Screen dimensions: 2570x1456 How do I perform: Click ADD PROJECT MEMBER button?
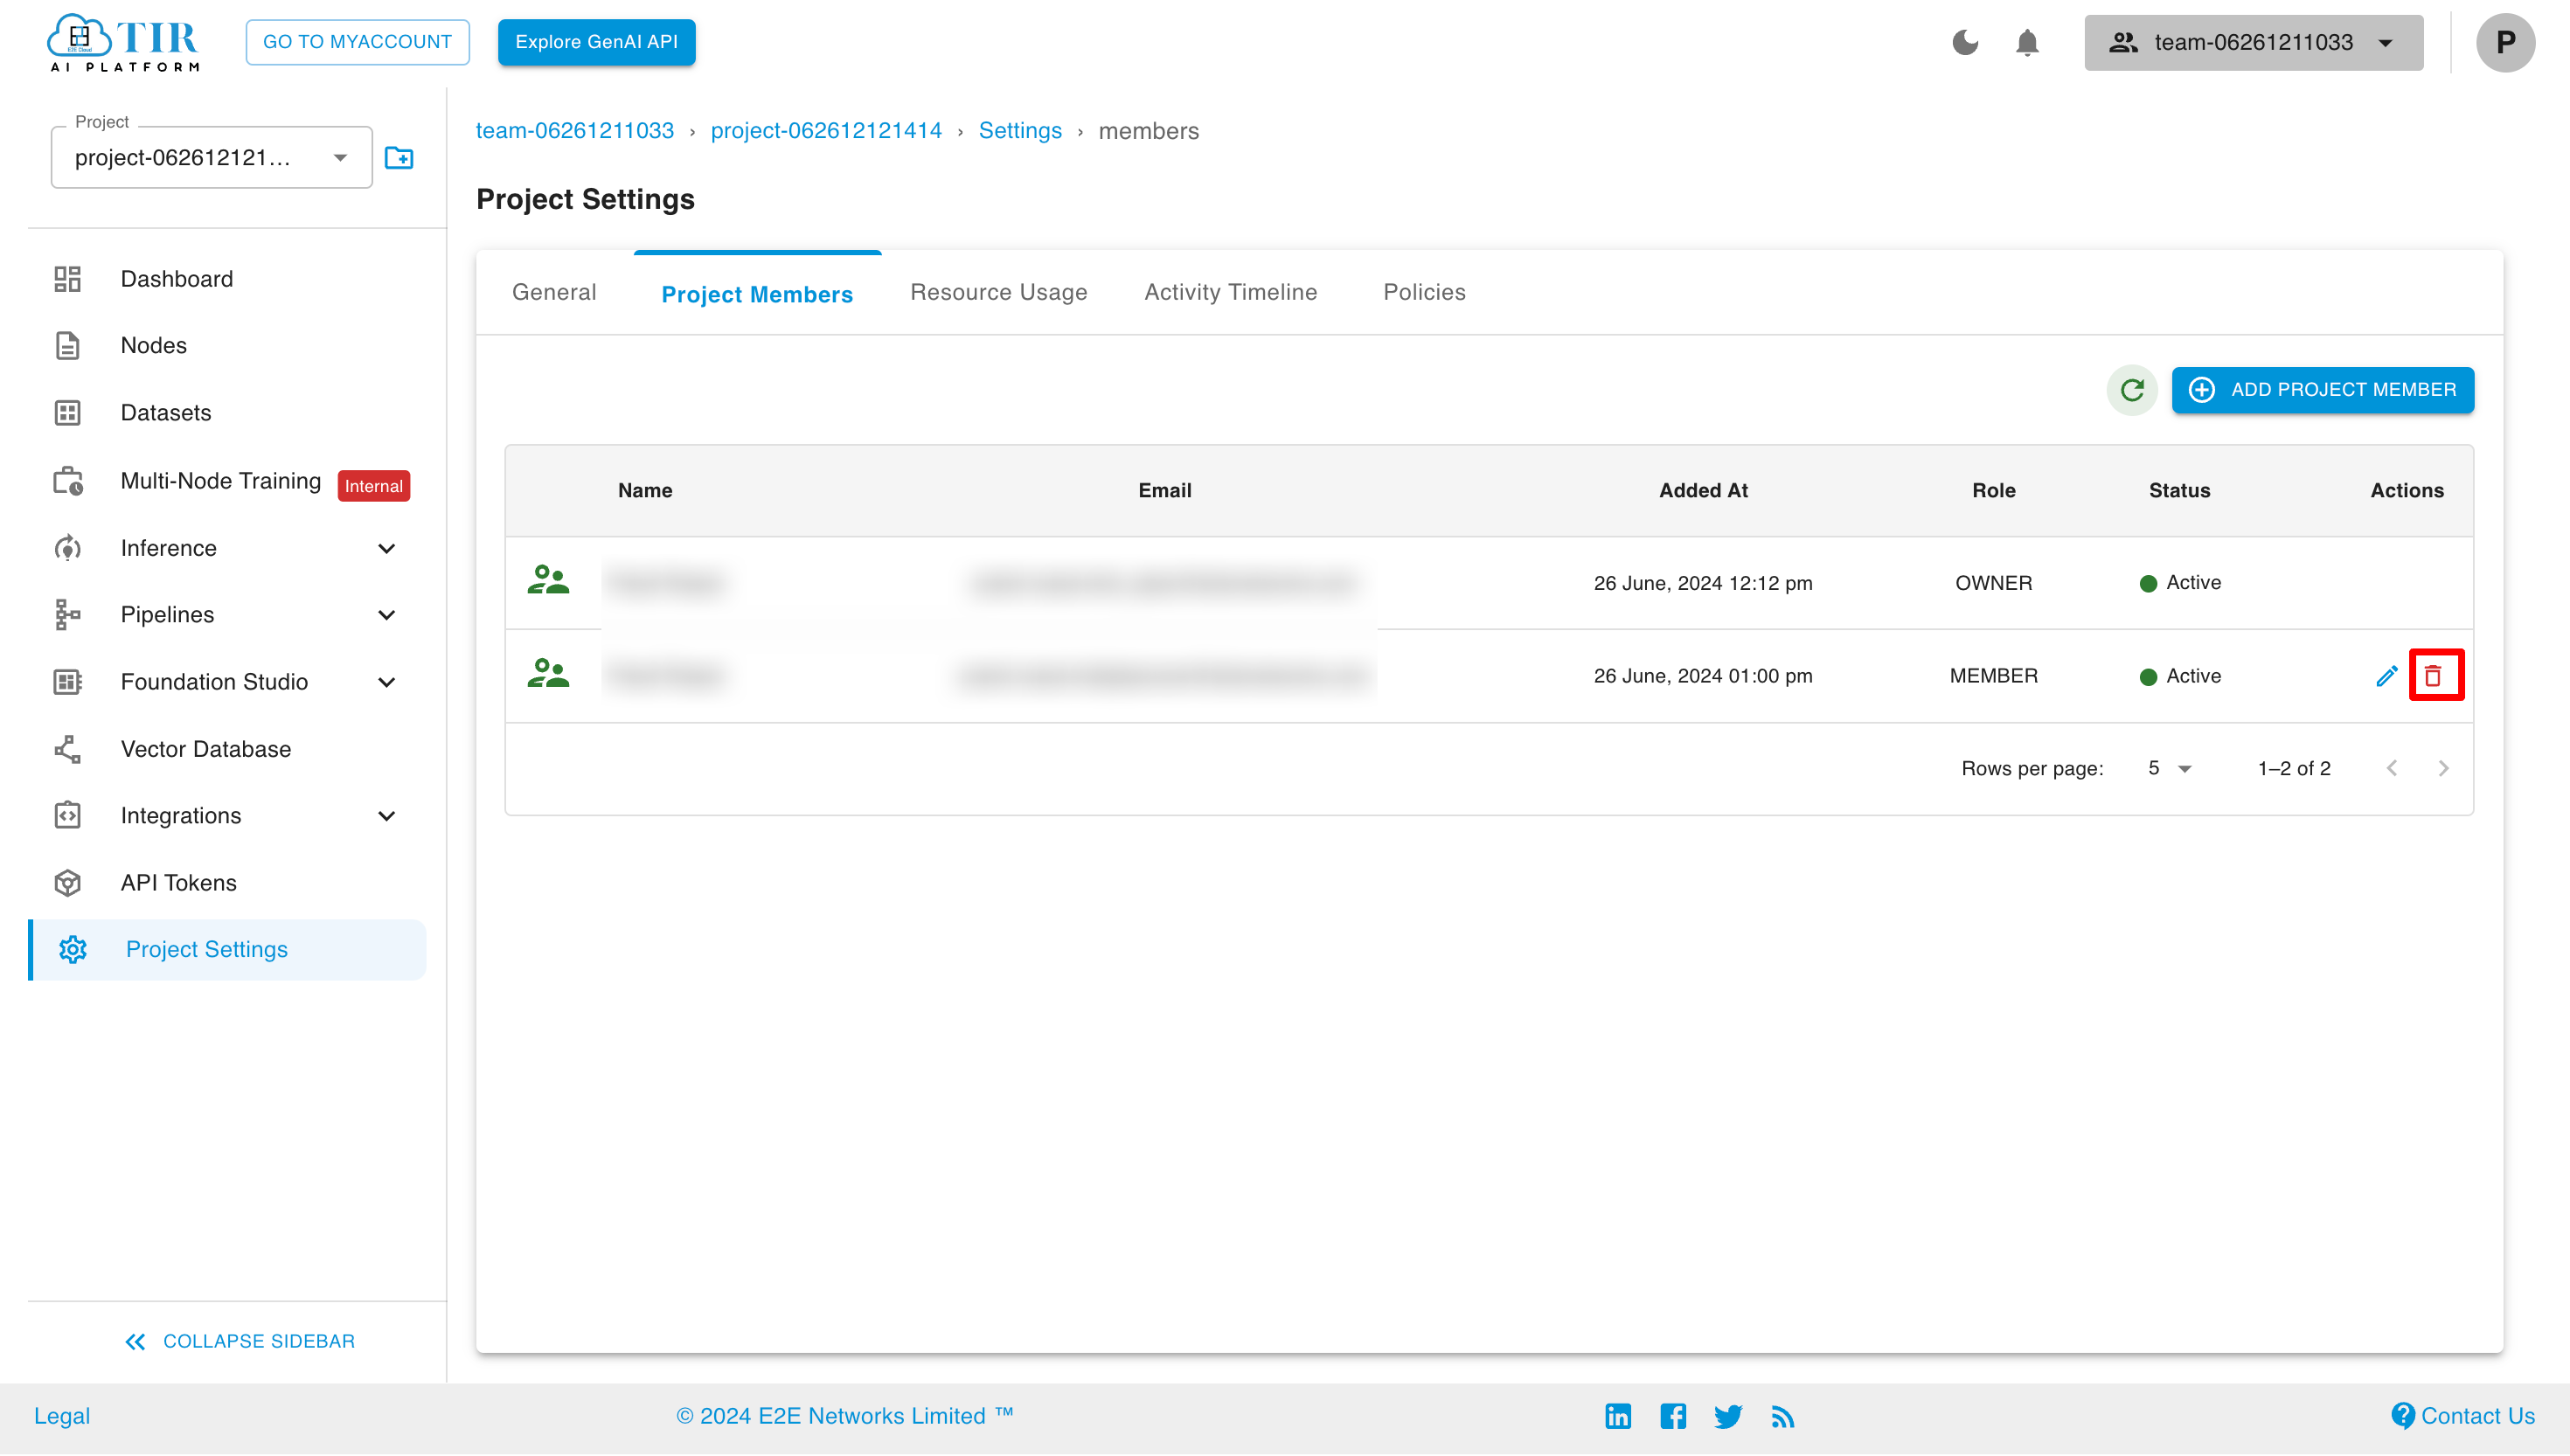2322,390
